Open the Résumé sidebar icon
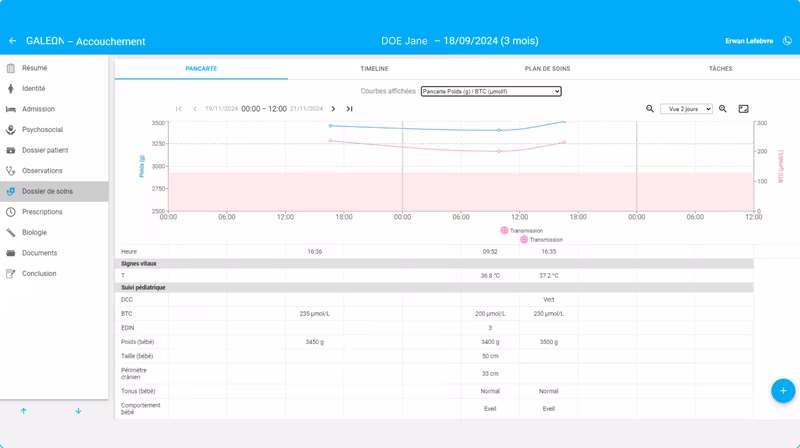 tap(11, 68)
